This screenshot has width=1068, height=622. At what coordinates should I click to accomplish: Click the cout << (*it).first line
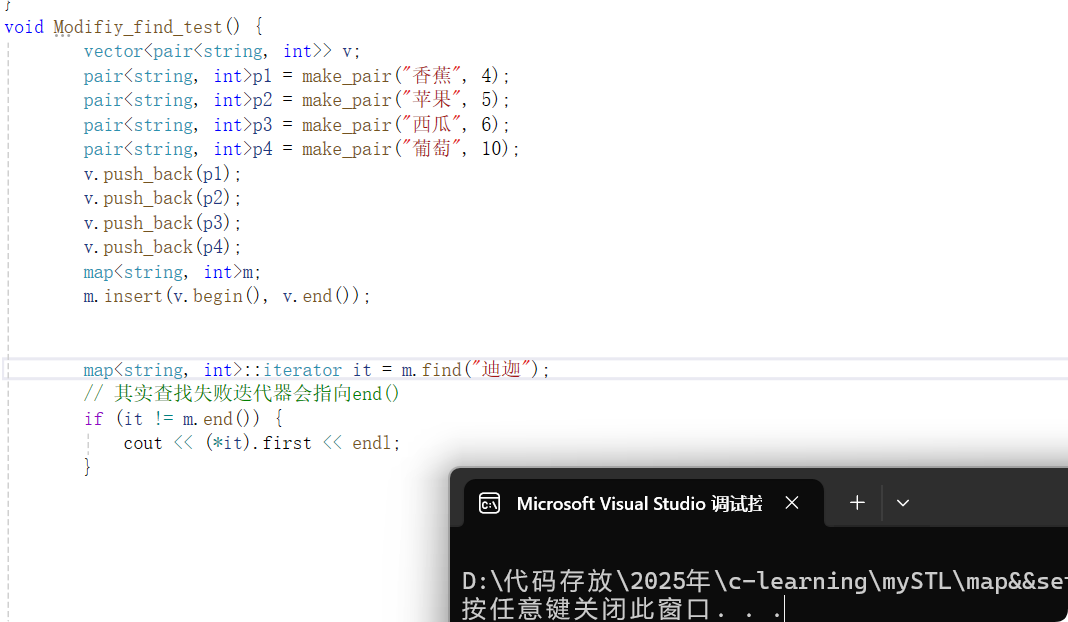click(x=262, y=444)
